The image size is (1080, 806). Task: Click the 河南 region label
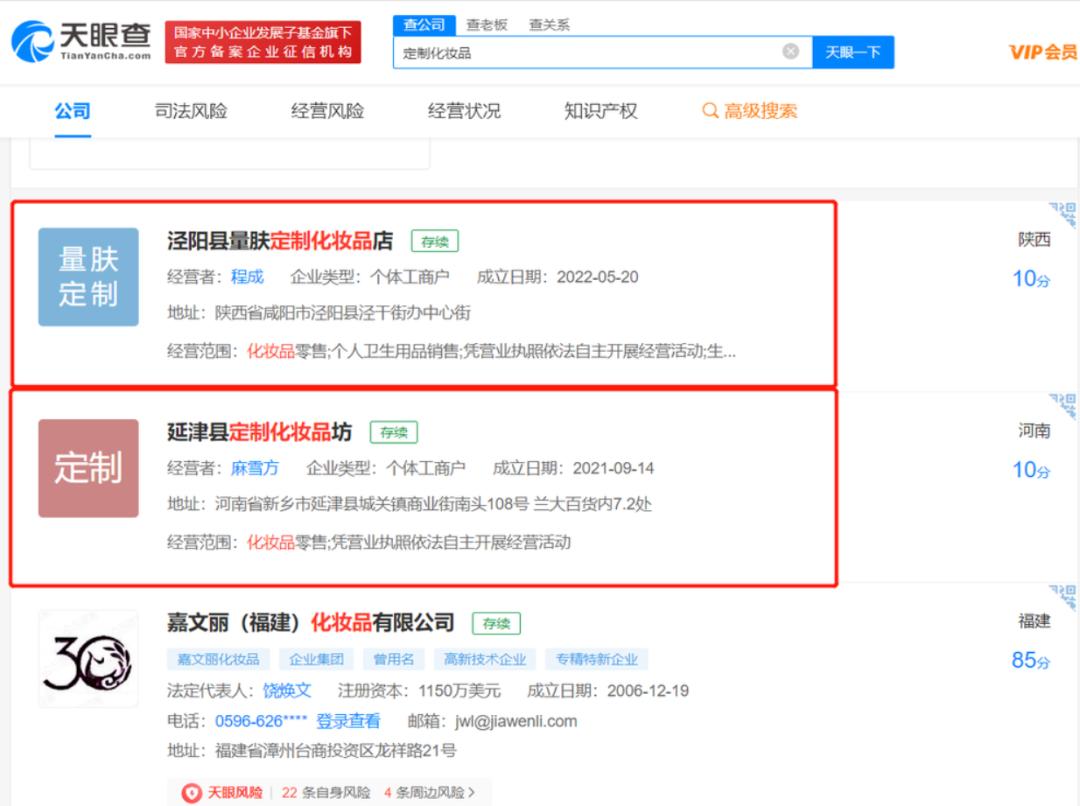[x=1034, y=431]
